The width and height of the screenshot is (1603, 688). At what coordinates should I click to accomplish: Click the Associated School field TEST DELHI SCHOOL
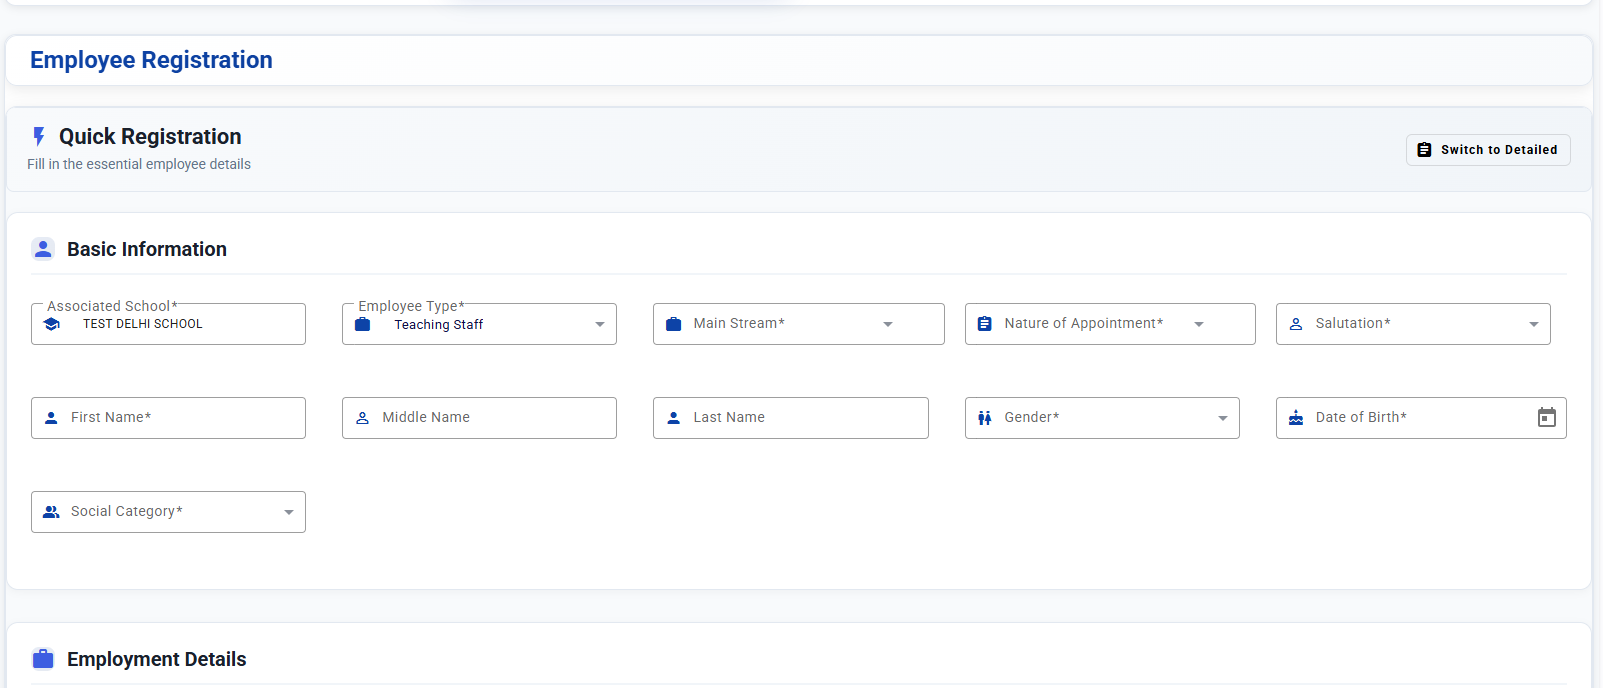168,324
